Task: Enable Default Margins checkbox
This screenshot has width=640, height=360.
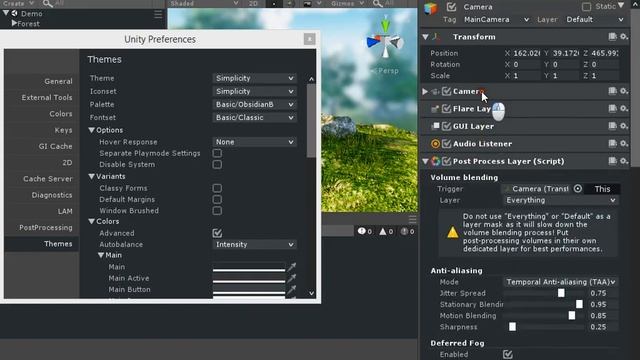Action: pyautogui.click(x=217, y=200)
